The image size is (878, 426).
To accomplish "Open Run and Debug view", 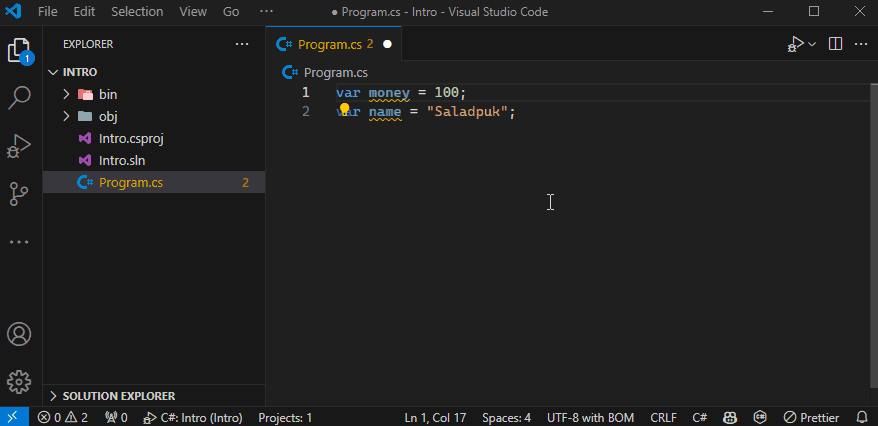I will 19,147.
